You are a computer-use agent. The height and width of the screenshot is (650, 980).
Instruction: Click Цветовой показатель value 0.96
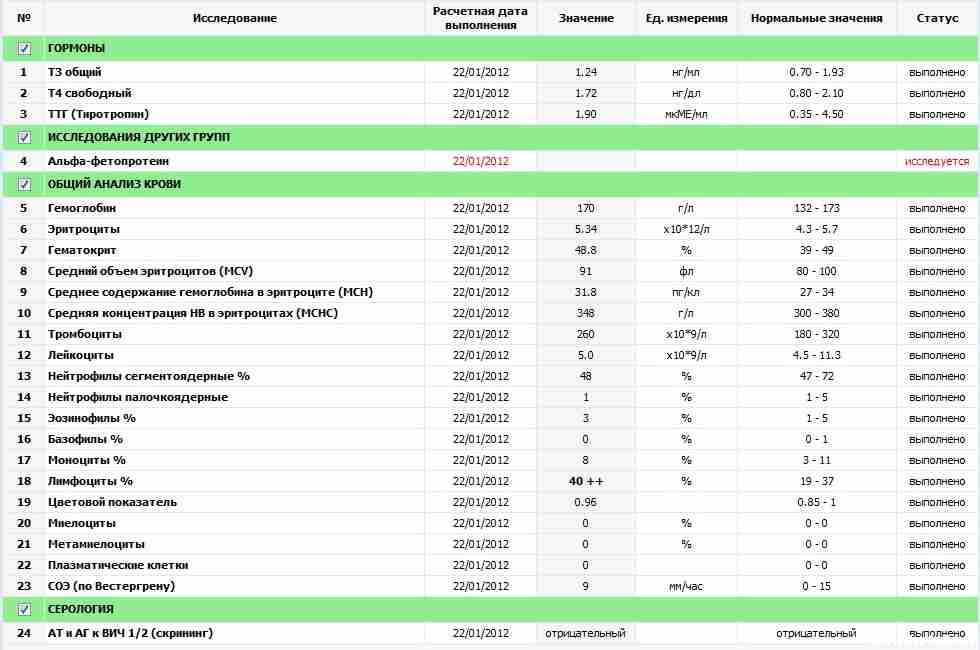[586, 502]
